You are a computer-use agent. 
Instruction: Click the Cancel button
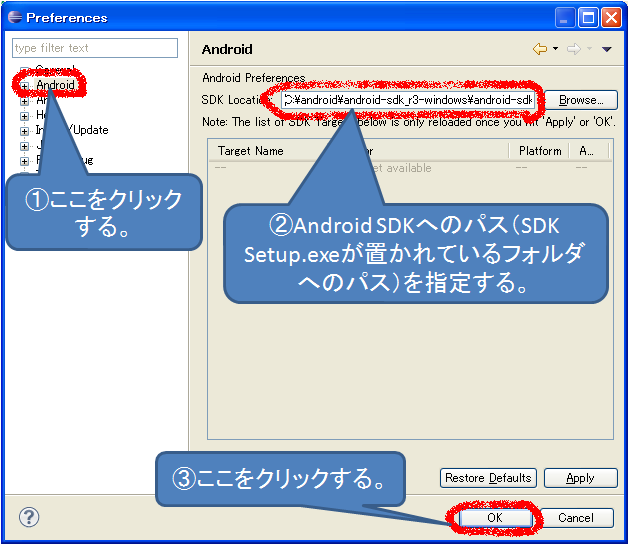pyautogui.click(x=576, y=518)
